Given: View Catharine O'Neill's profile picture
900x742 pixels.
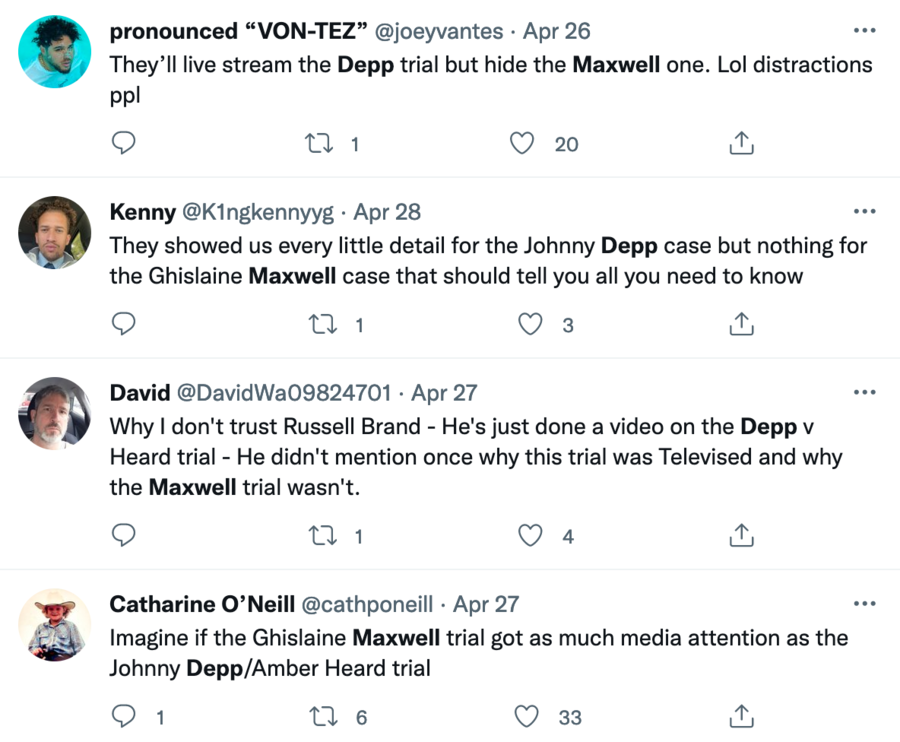Looking at the screenshot, I should tap(55, 625).
